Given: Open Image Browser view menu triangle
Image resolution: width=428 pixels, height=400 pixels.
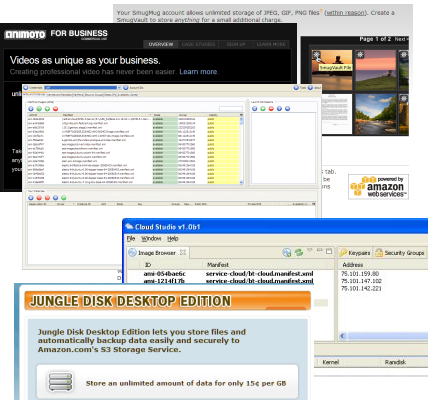Looking at the screenshot, I should tap(310, 250).
